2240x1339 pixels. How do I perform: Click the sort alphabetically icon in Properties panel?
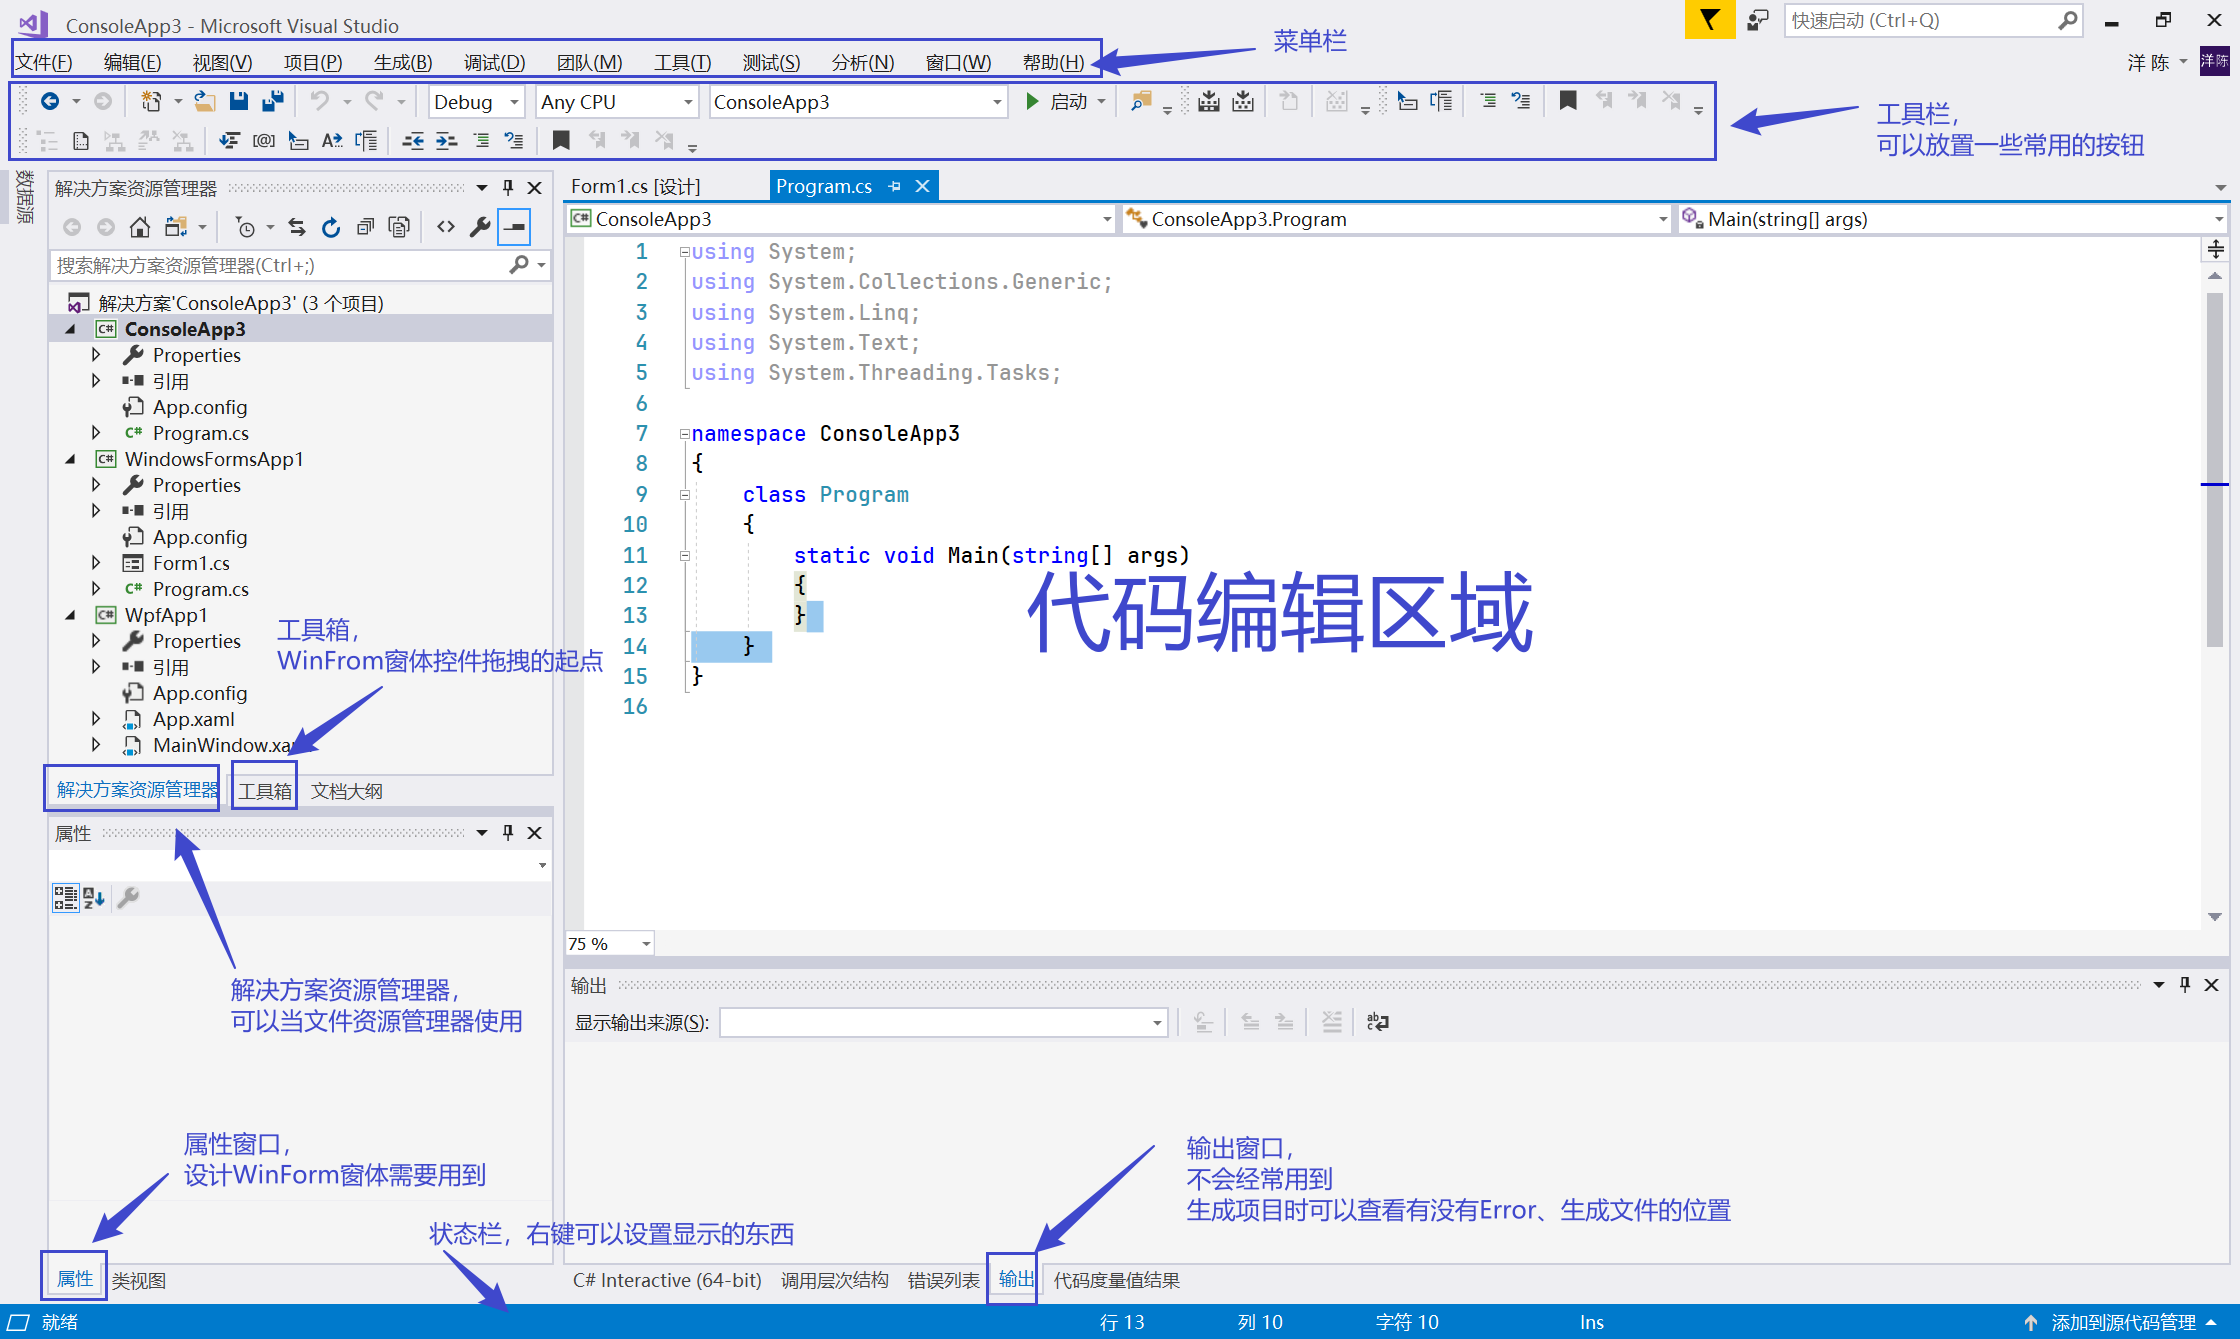93,898
